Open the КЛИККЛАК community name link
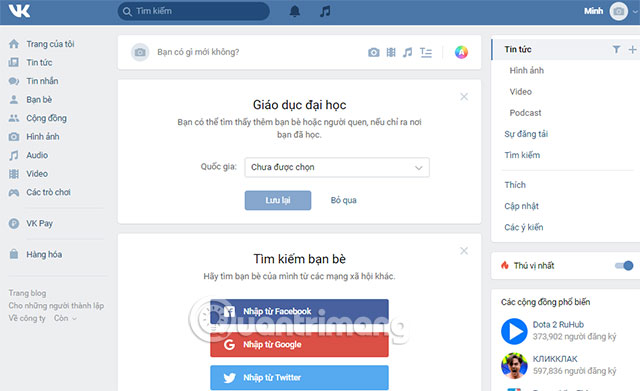The image size is (640, 391). (555, 359)
